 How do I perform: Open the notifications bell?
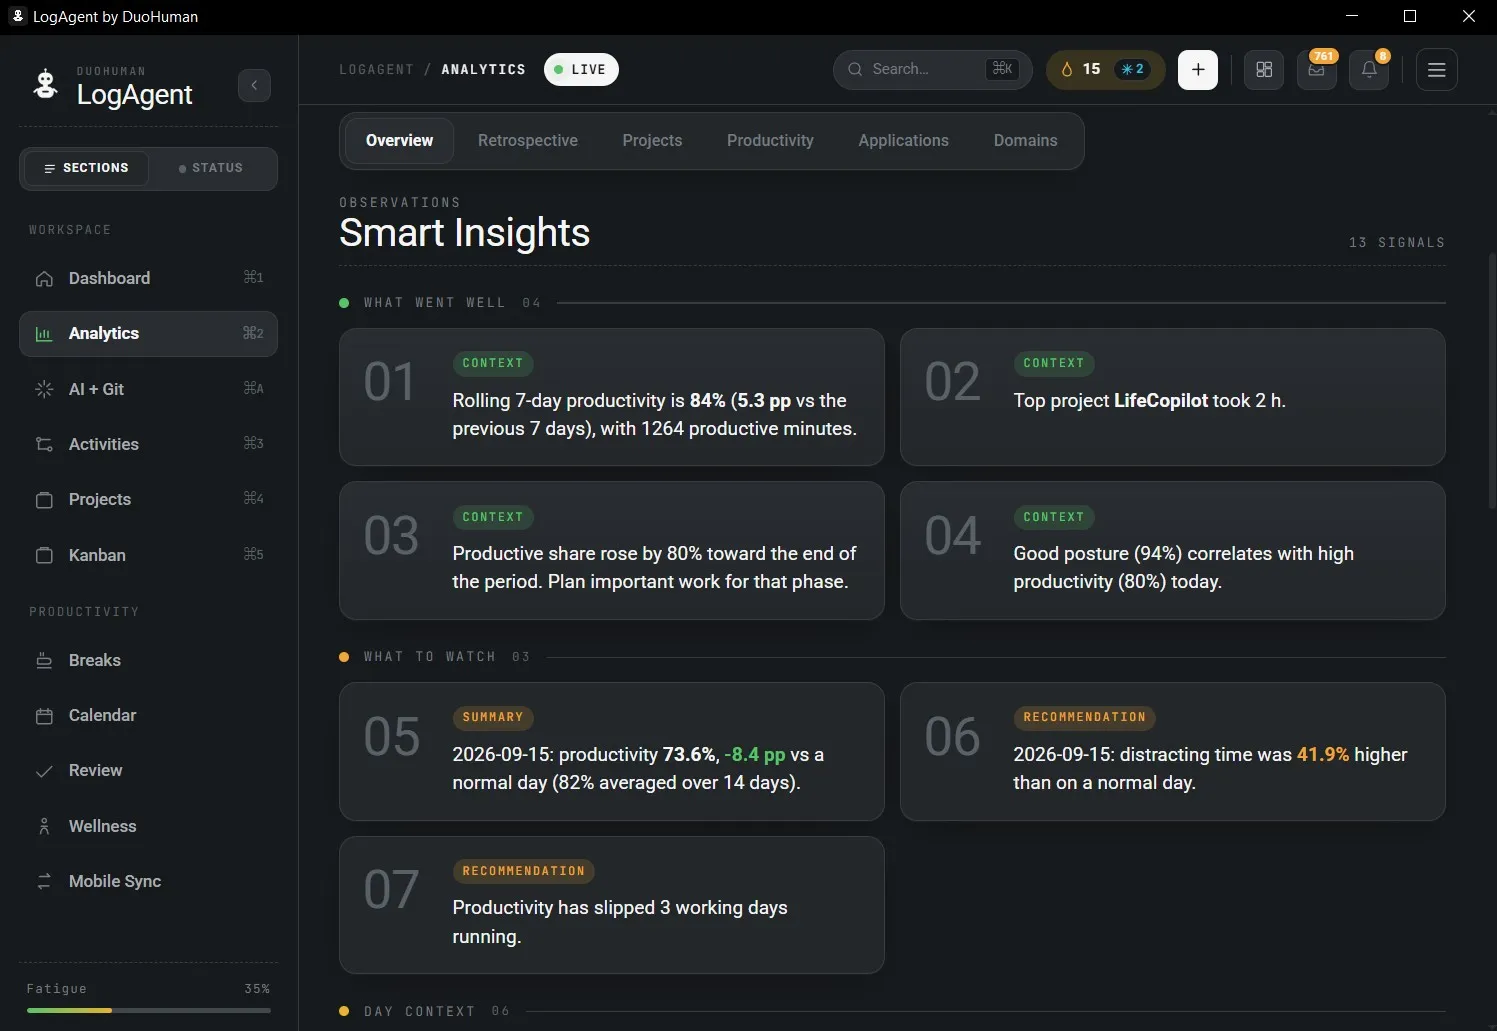tap(1369, 70)
